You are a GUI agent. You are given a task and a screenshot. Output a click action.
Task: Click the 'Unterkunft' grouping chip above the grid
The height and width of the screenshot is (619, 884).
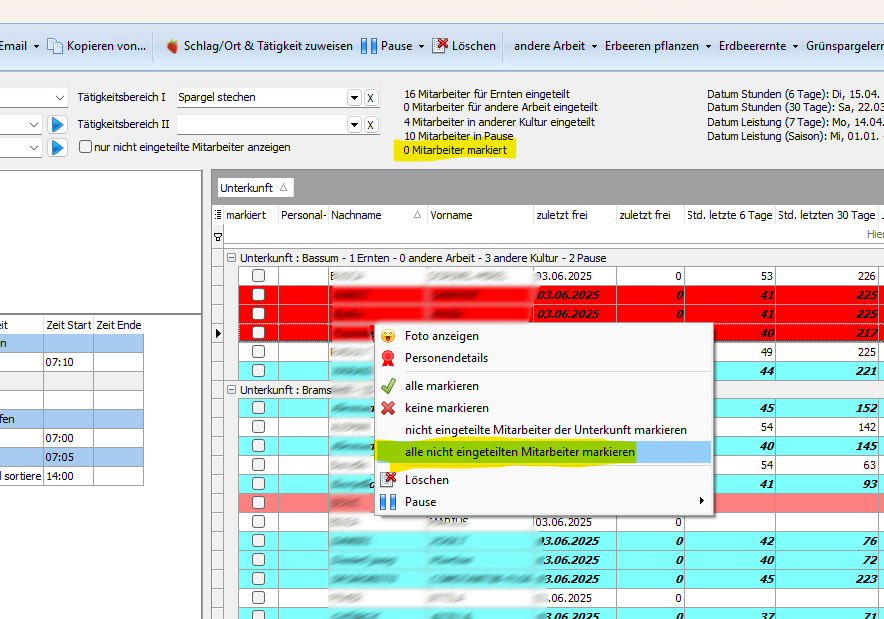pyautogui.click(x=255, y=188)
